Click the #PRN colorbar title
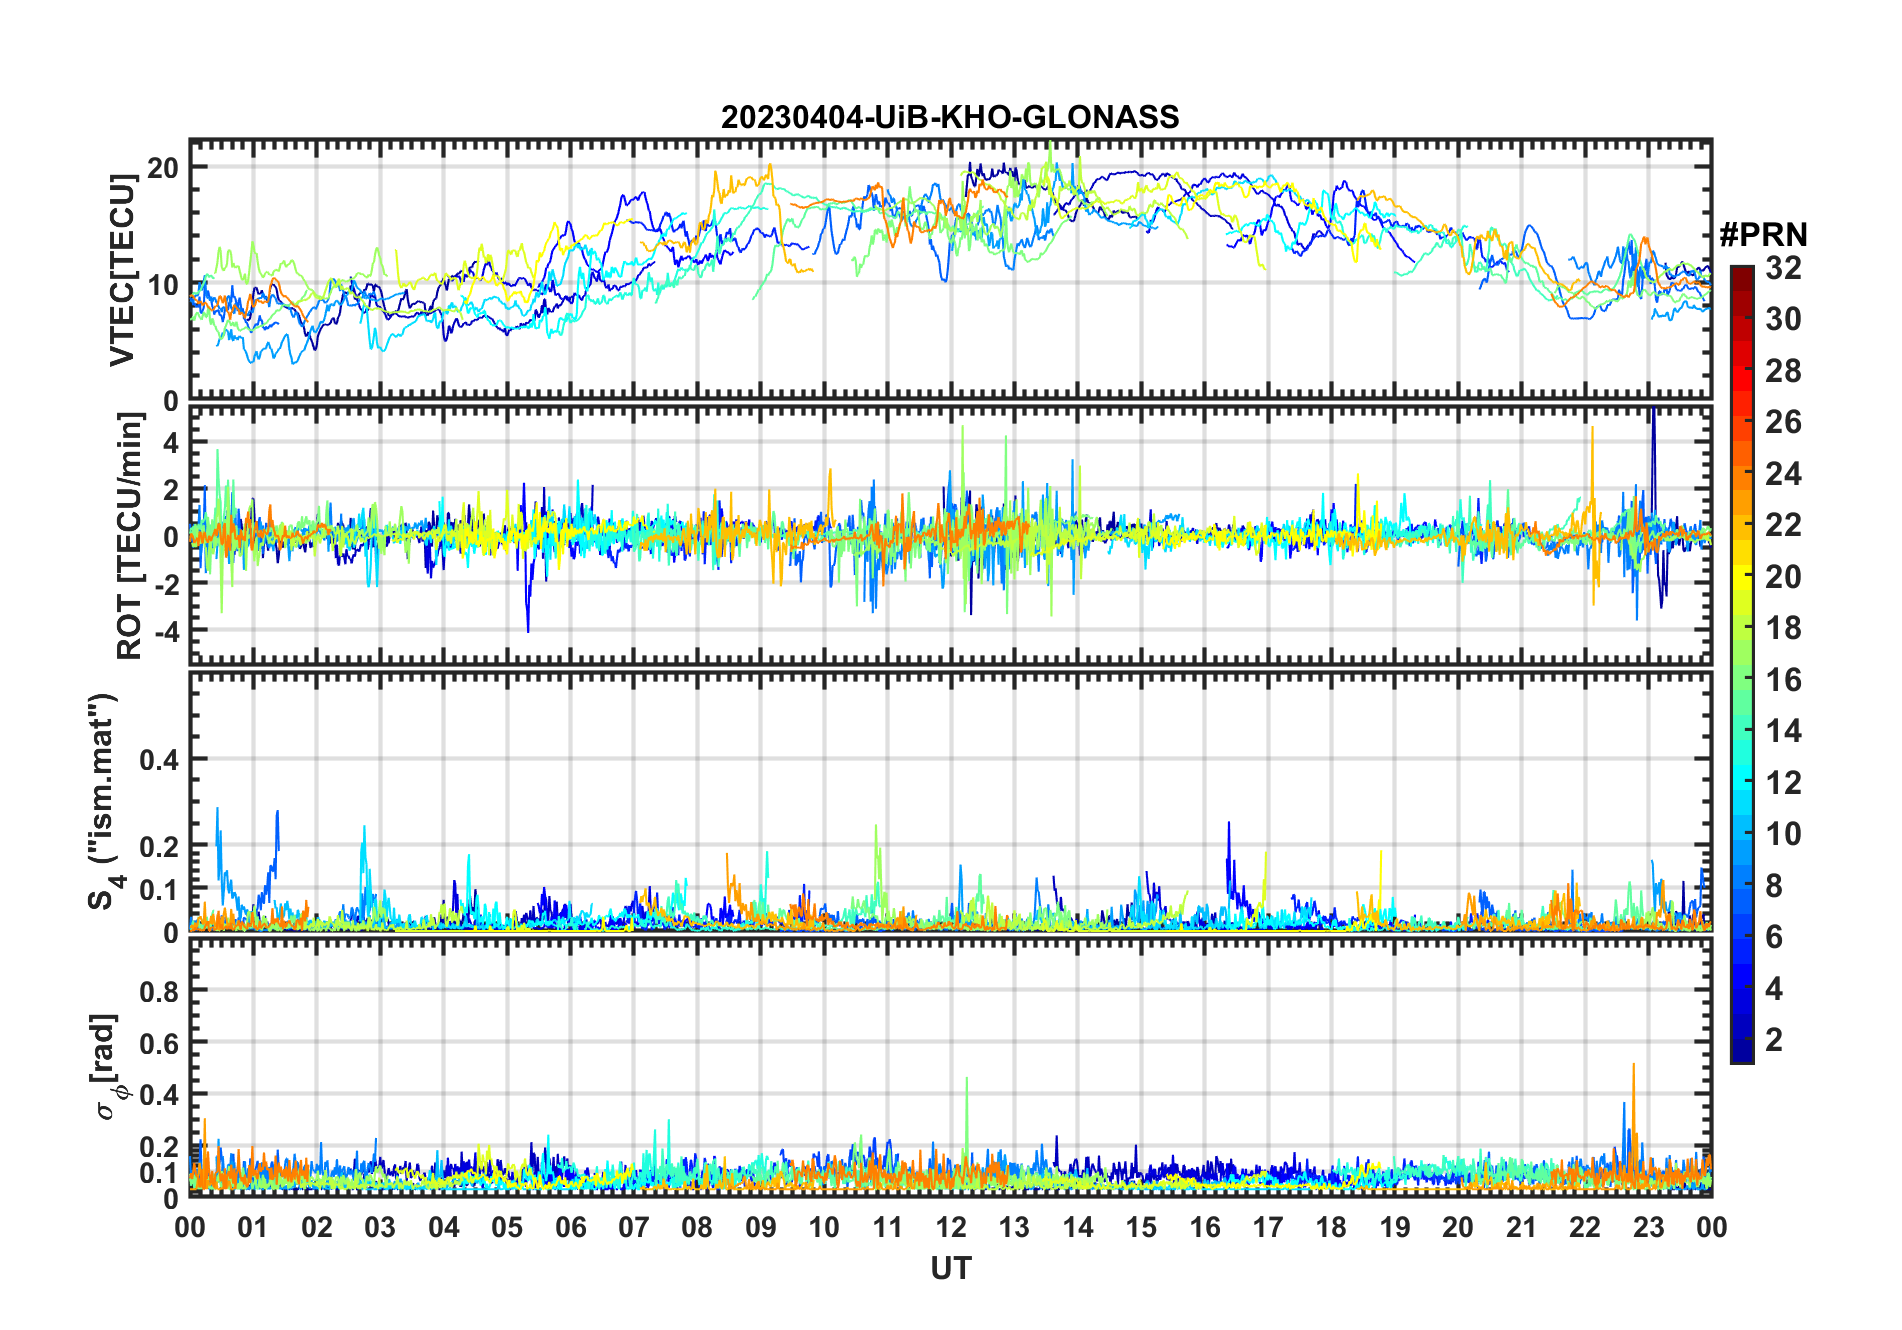 click(x=1763, y=235)
